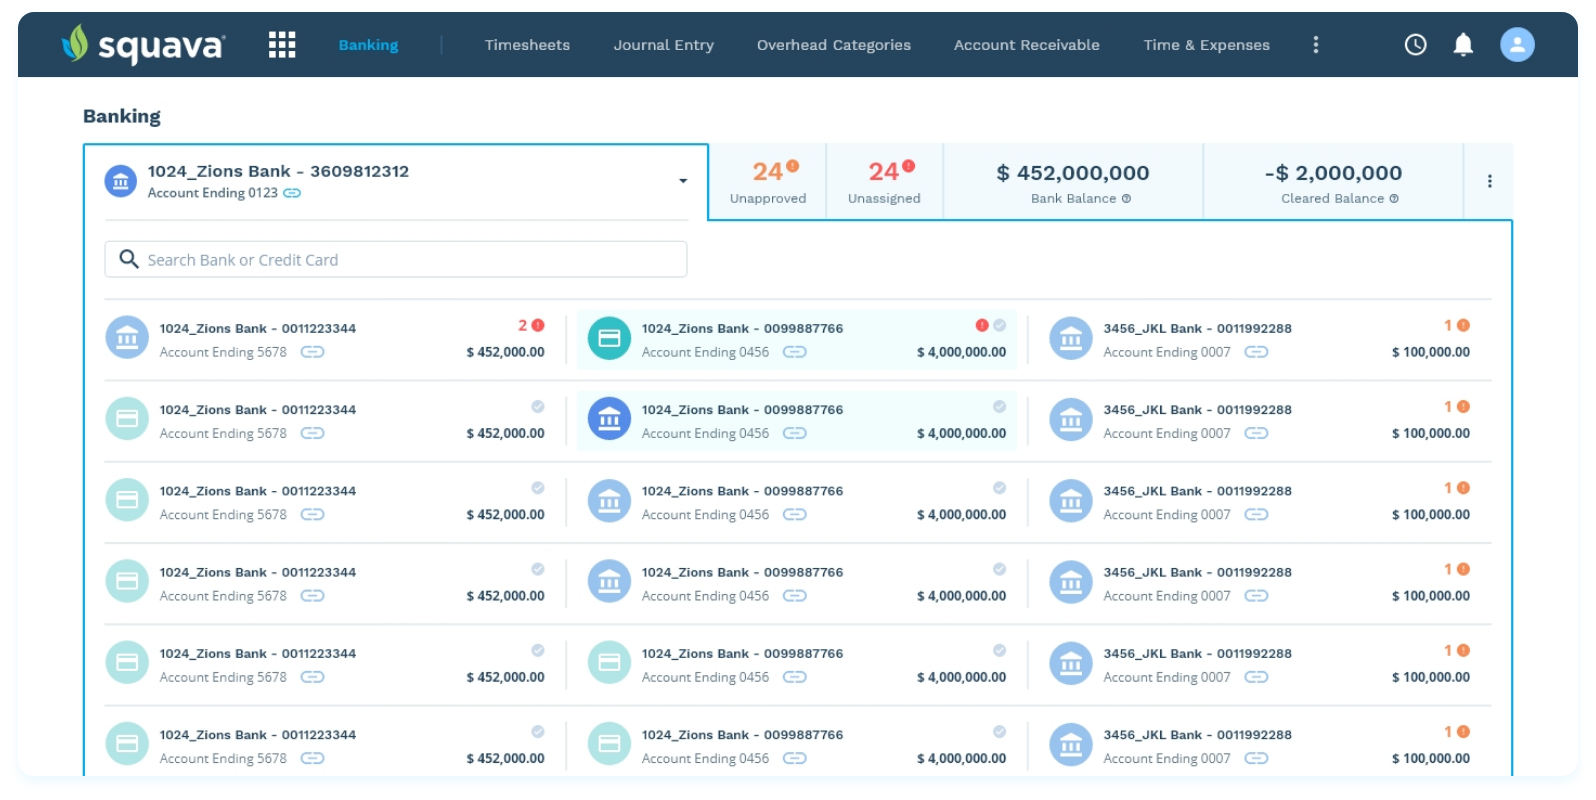Click the red alert dot on 0099887766 account

pyautogui.click(x=982, y=325)
